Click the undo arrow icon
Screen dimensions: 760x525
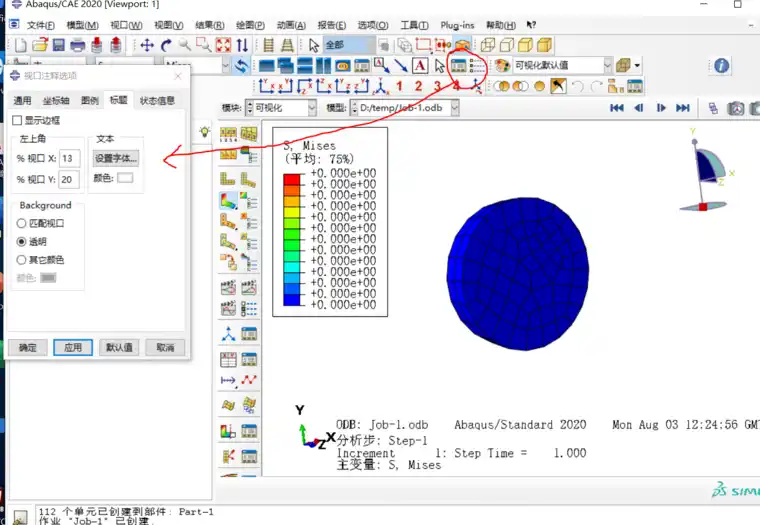tap(577, 87)
